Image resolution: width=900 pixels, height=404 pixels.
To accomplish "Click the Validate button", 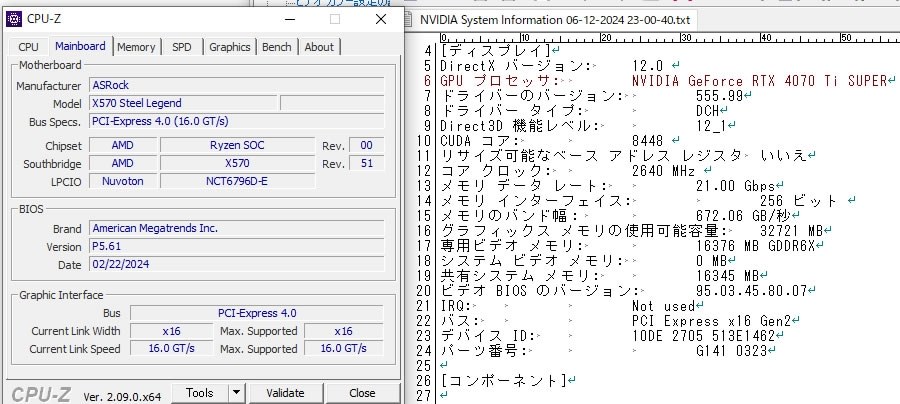I will [x=285, y=393].
